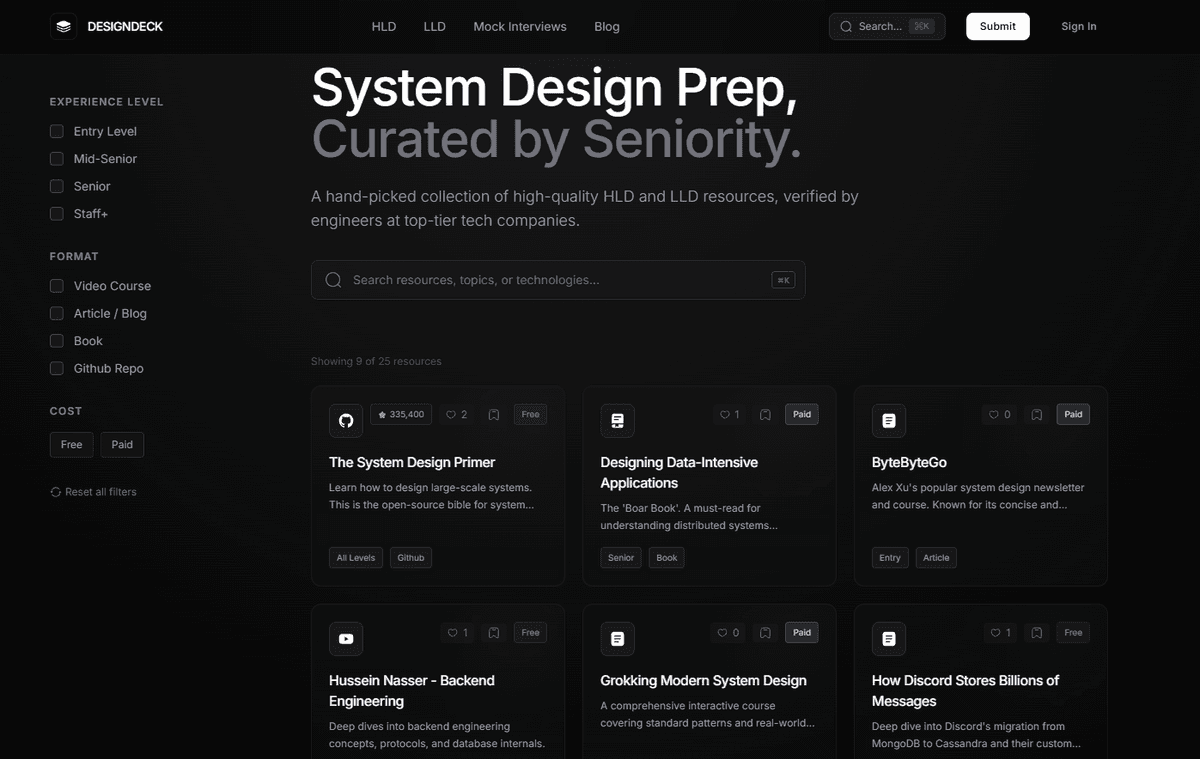Viewport: 1200px width, 759px height.
Task: Click magnifier icon in header search box
Action: pos(846,27)
